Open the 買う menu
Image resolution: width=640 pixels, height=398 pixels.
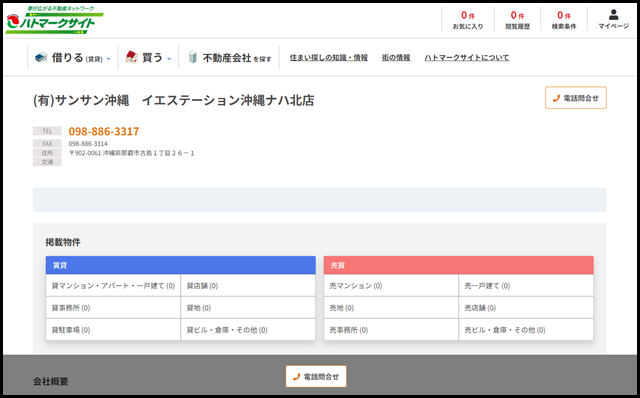[x=148, y=58]
